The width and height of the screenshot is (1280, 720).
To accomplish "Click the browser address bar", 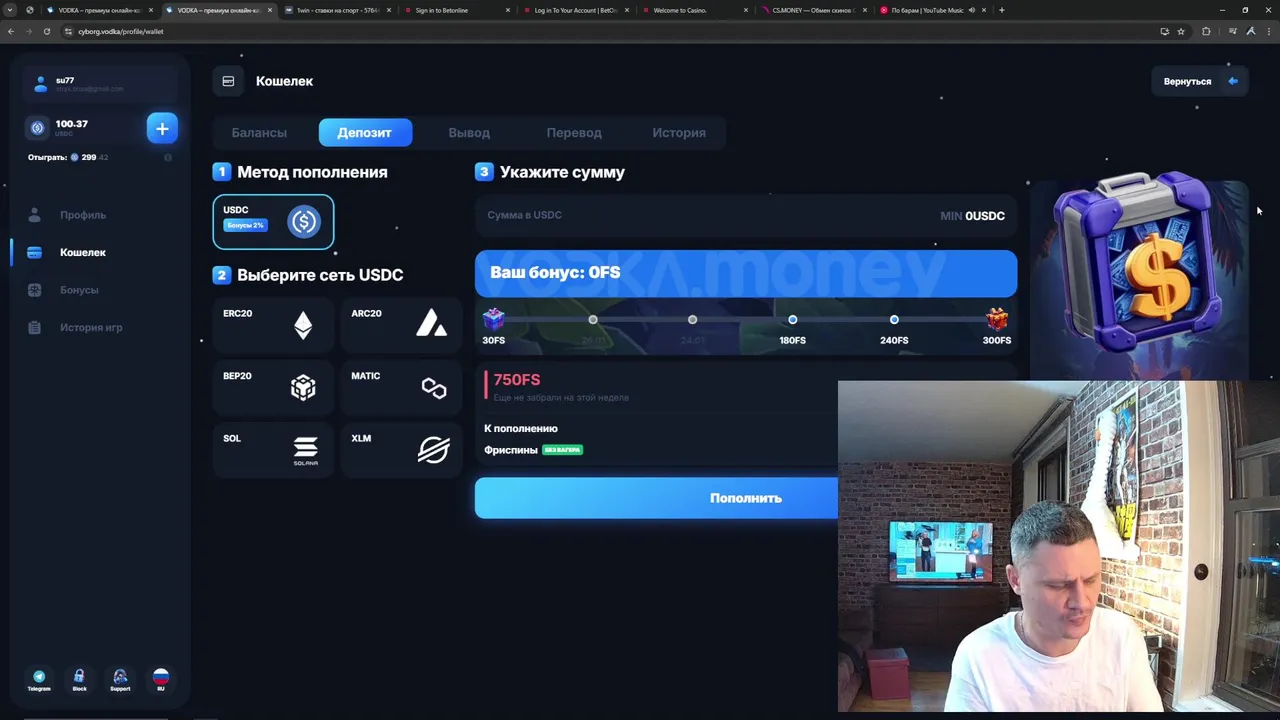I will tap(600, 31).
